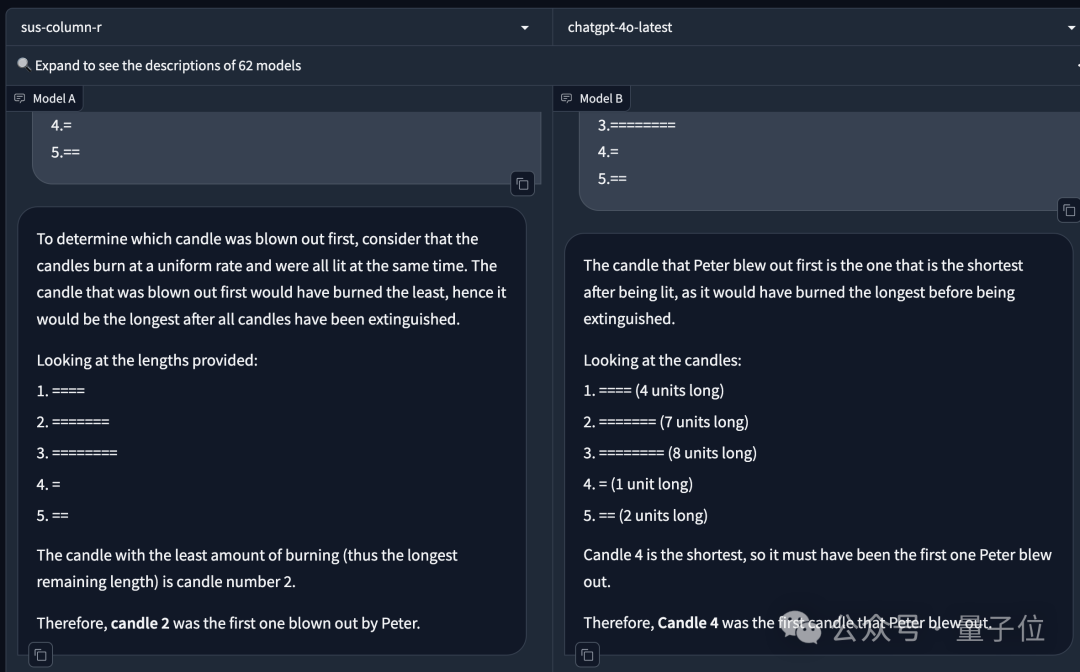
Task: Click the bold 'Candle 4' text
Action: 687,623
